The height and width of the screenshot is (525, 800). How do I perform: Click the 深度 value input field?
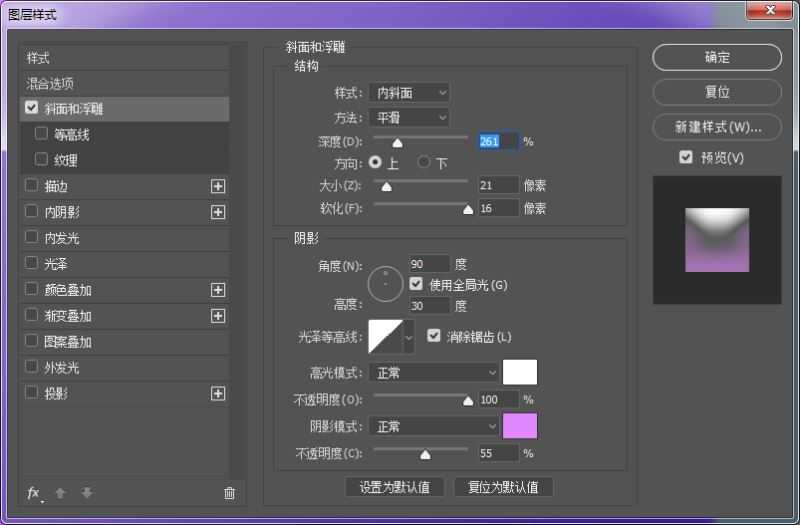pos(498,142)
